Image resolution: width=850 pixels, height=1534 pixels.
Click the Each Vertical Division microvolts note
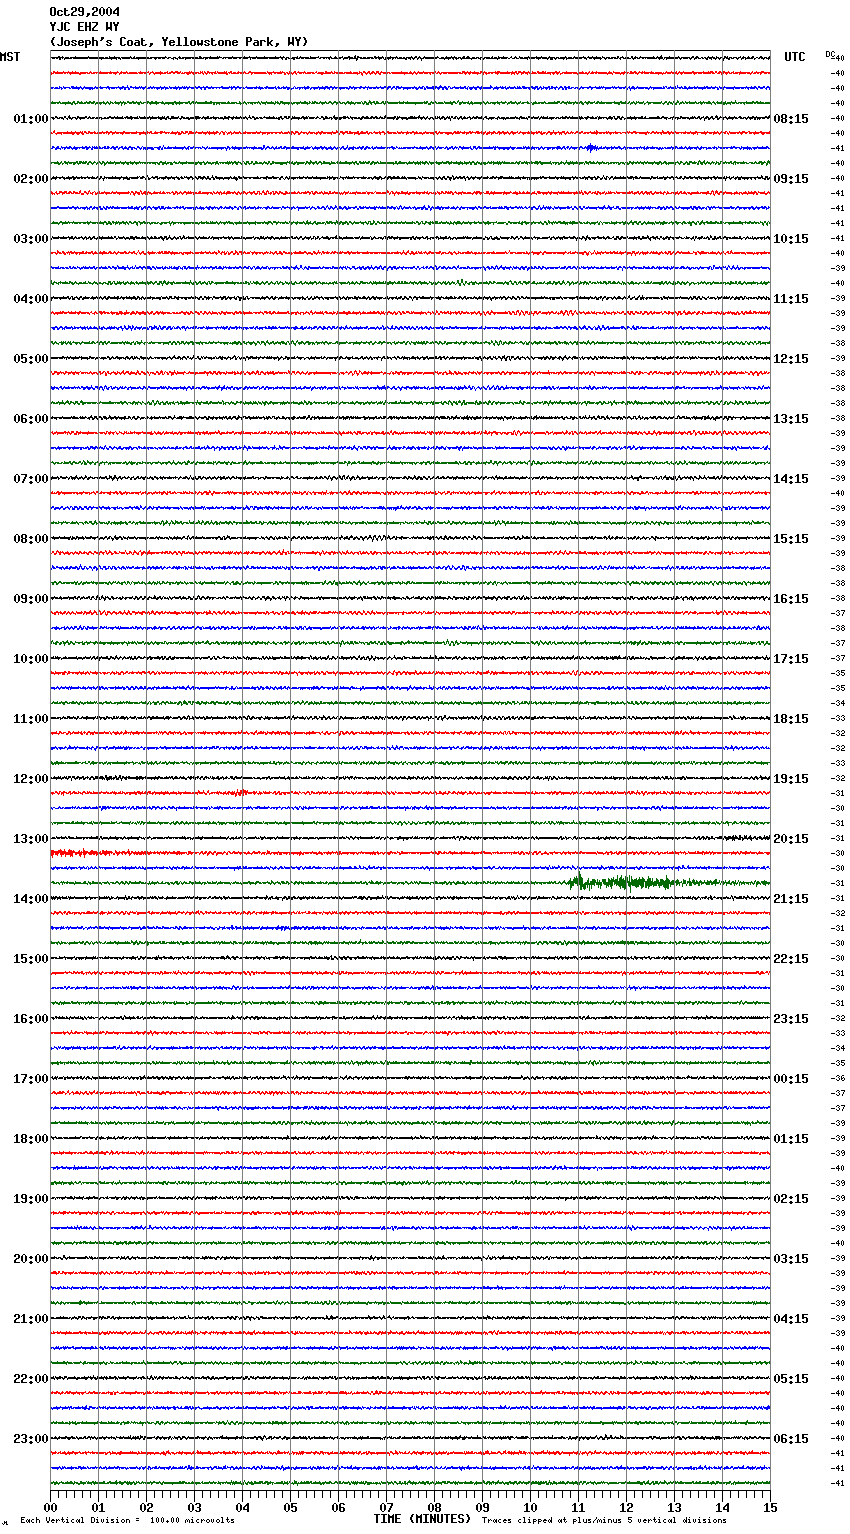click(x=127, y=1520)
